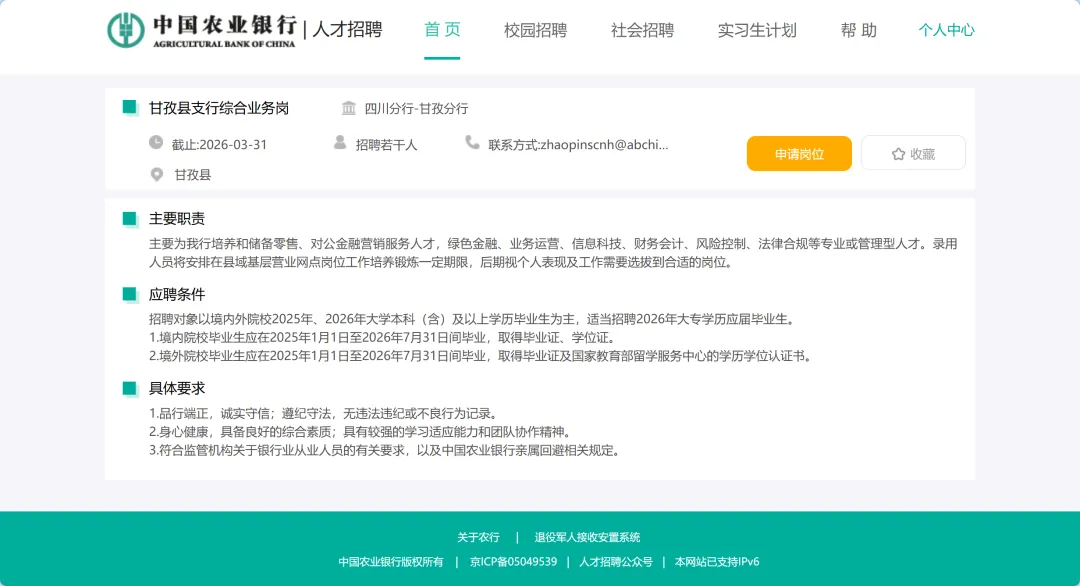
Task: Open the 首页 tab
Action: point(442,30)
